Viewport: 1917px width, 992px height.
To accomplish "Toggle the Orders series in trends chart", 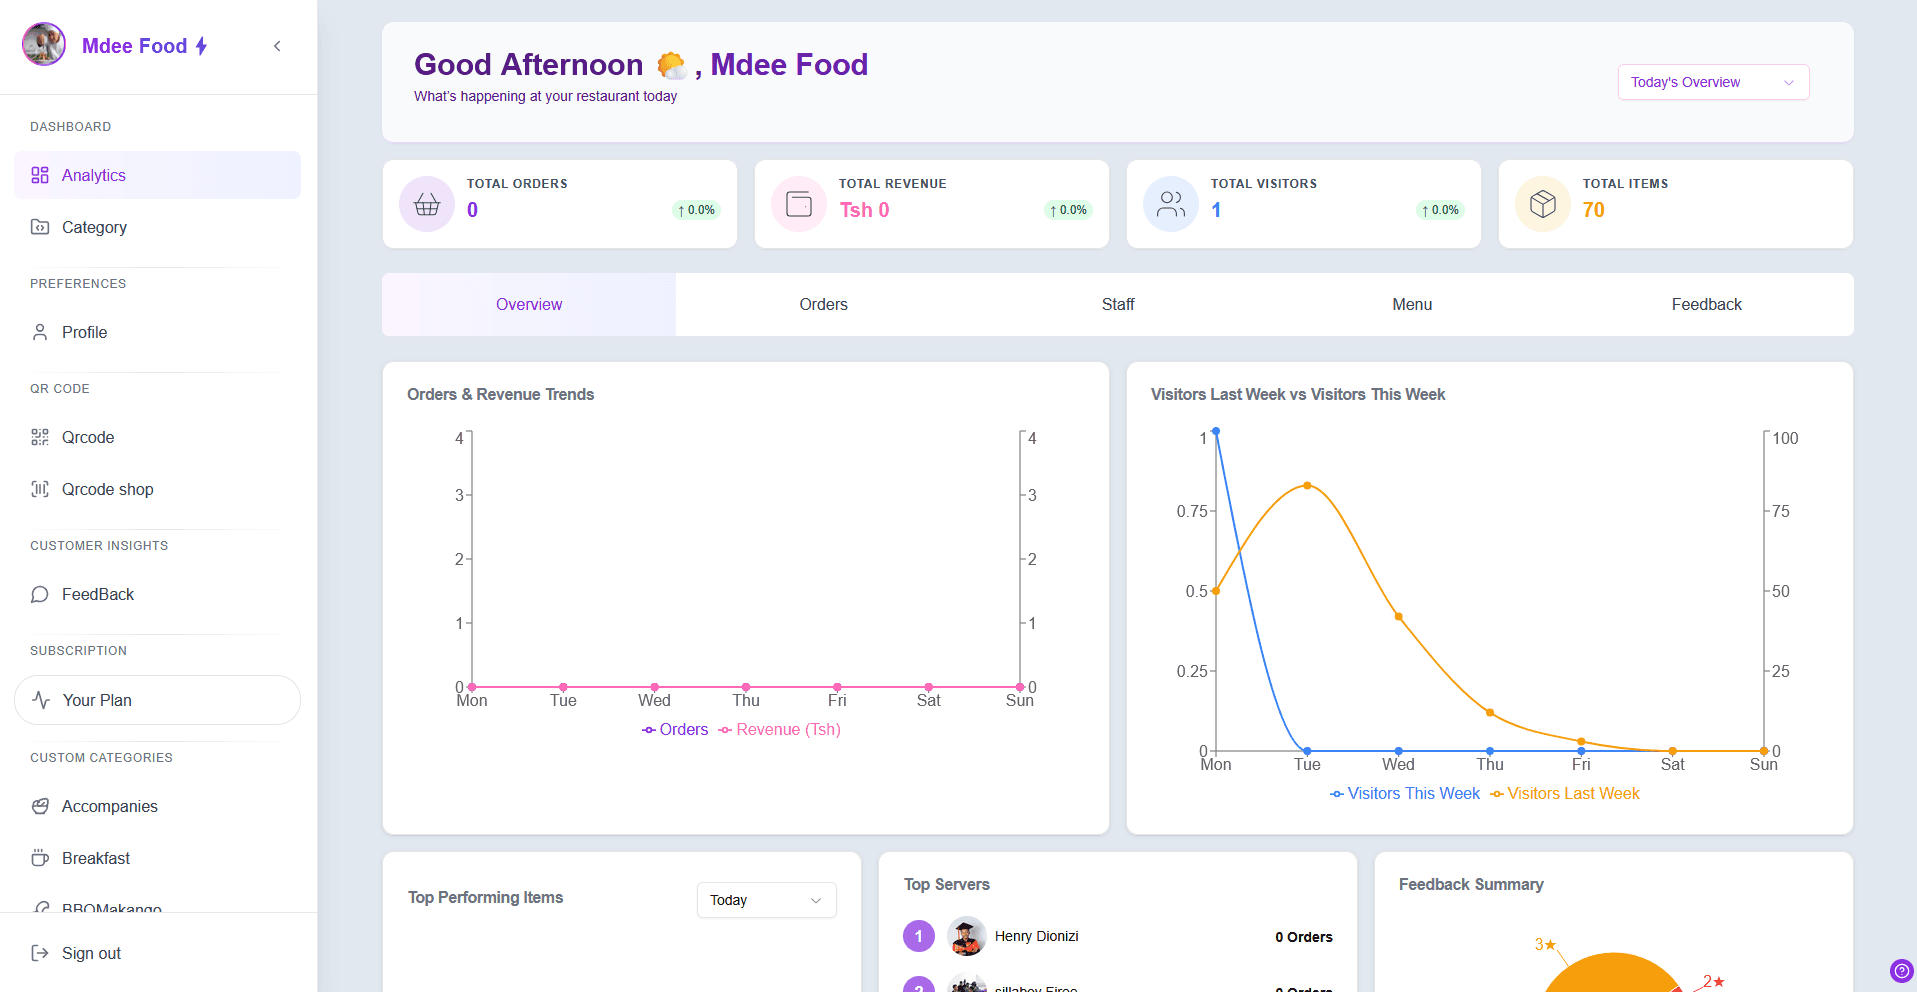I will click(x=674, y=729).
